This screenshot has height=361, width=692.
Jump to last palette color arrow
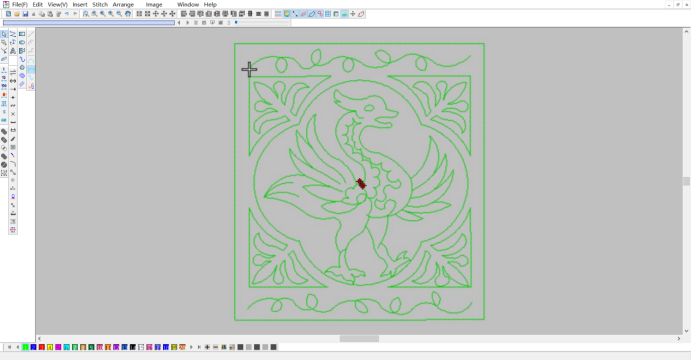[x=199, y=347]
